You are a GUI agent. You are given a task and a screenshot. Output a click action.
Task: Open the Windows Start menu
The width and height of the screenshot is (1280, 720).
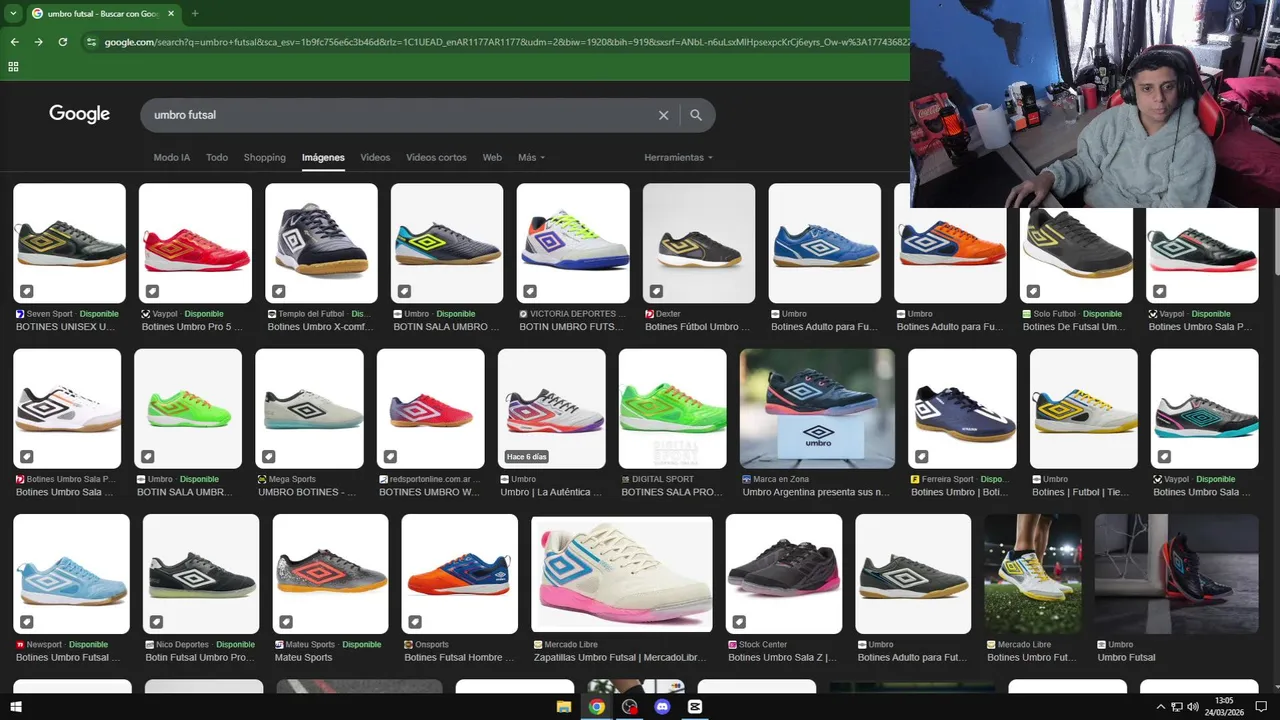[x=15, y=707]
